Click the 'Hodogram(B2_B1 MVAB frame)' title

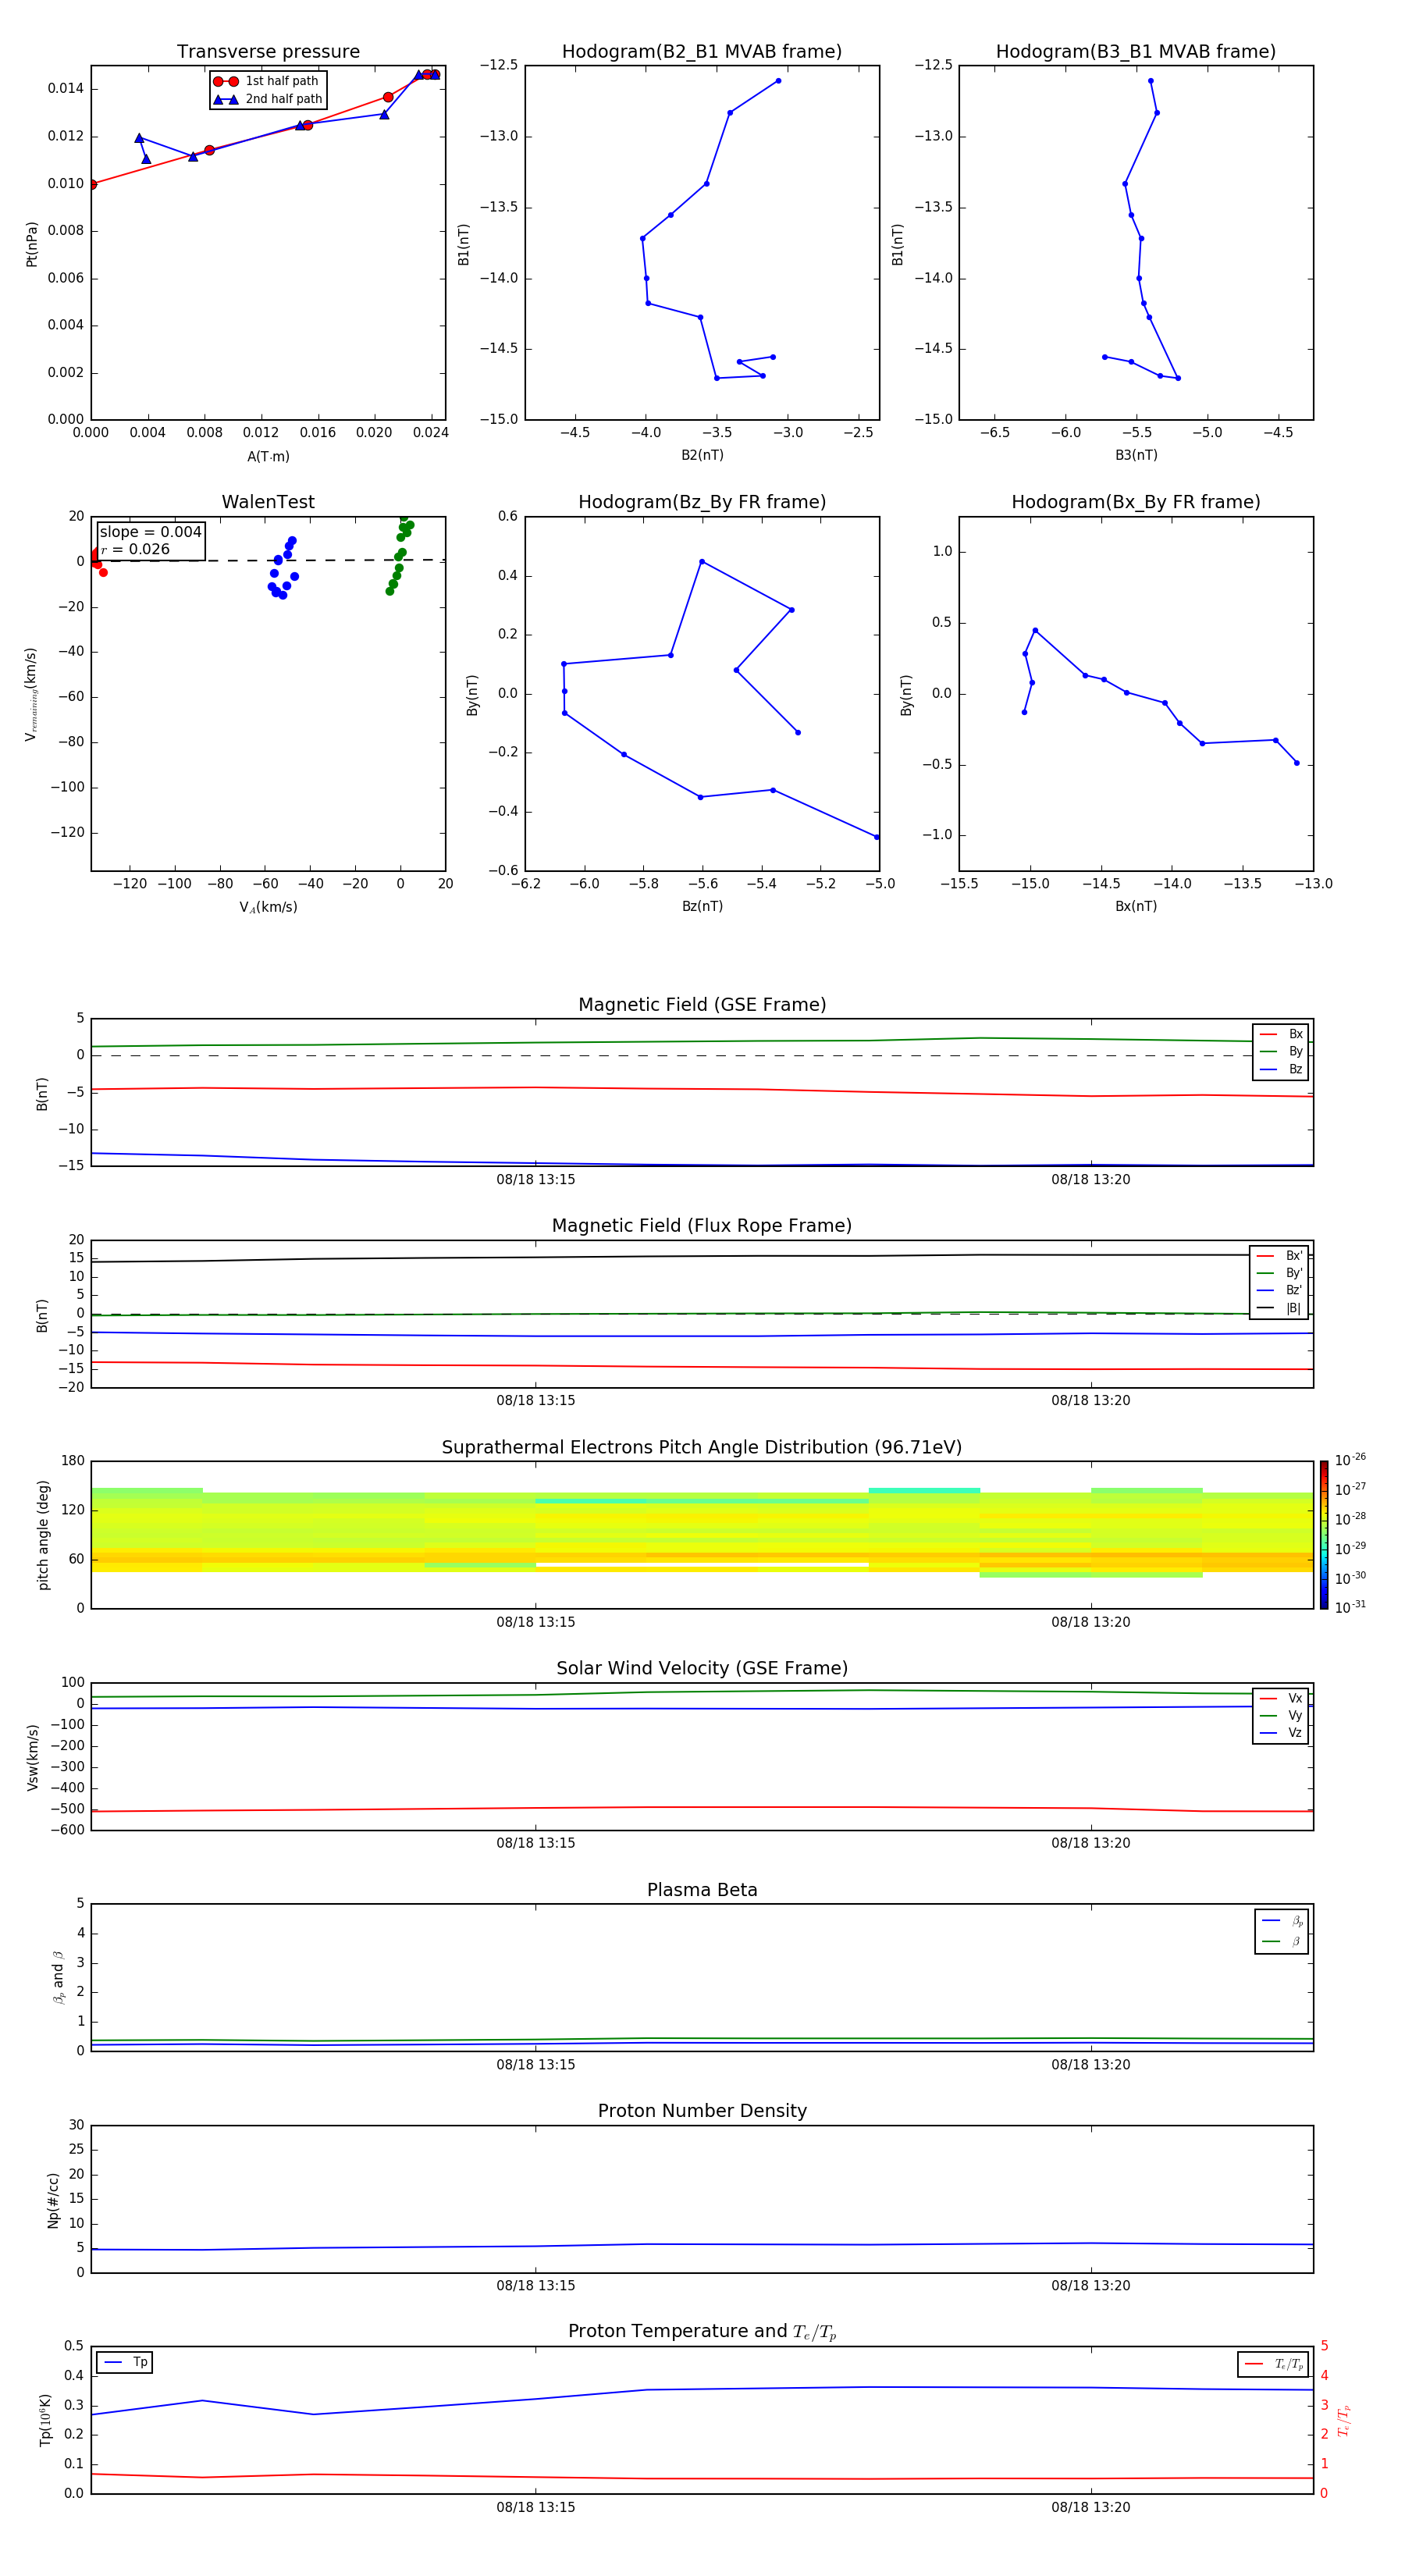pos(702,52)
